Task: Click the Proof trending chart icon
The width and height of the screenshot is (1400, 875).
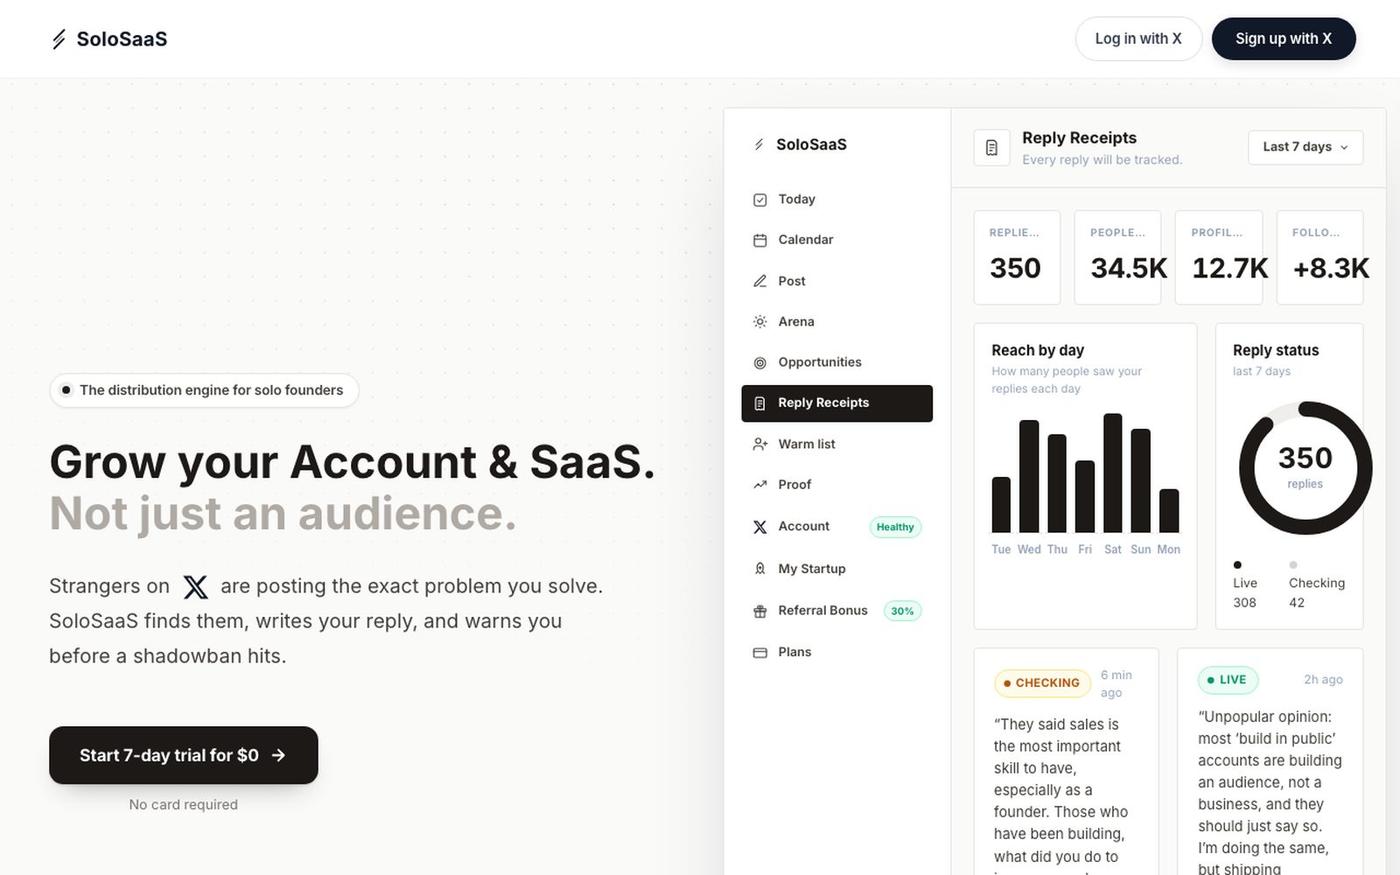Action: (760, 485)
